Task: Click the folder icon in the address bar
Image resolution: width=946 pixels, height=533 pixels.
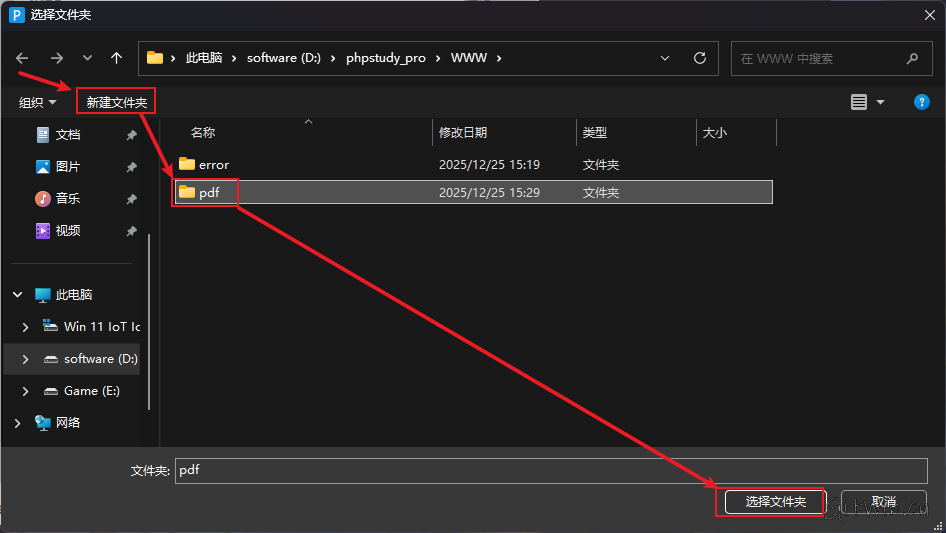Action: (155, 58)
